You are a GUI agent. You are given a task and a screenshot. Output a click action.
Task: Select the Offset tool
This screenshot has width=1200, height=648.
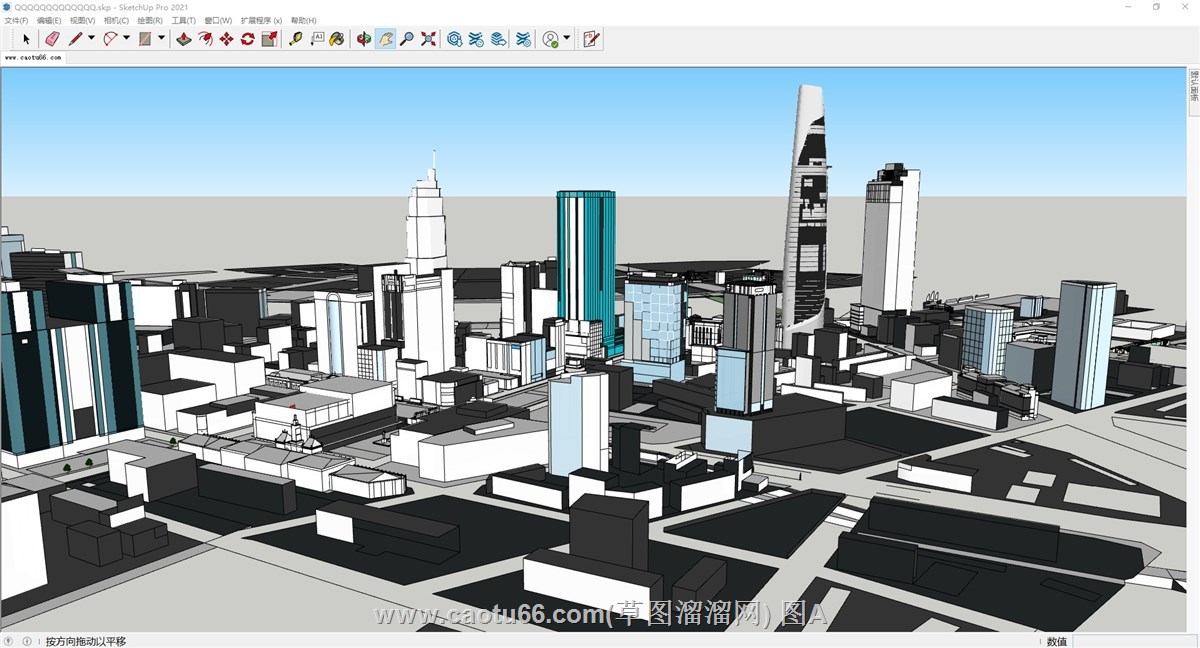(205, 39)
